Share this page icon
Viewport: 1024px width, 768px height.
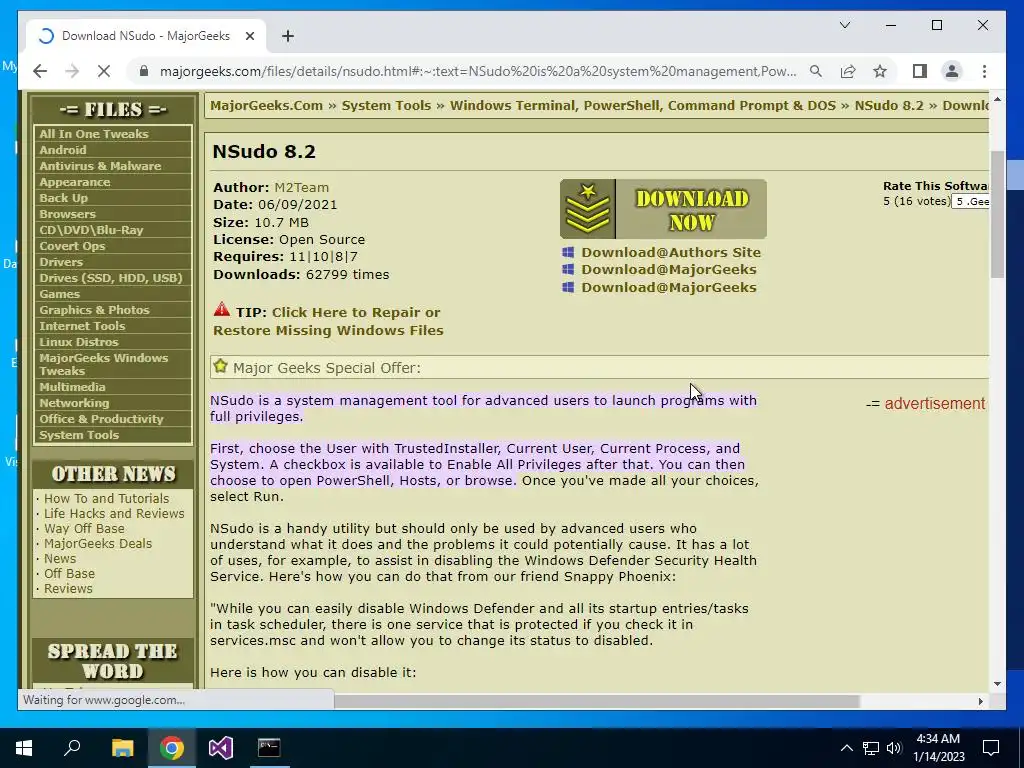pos(848,71)
